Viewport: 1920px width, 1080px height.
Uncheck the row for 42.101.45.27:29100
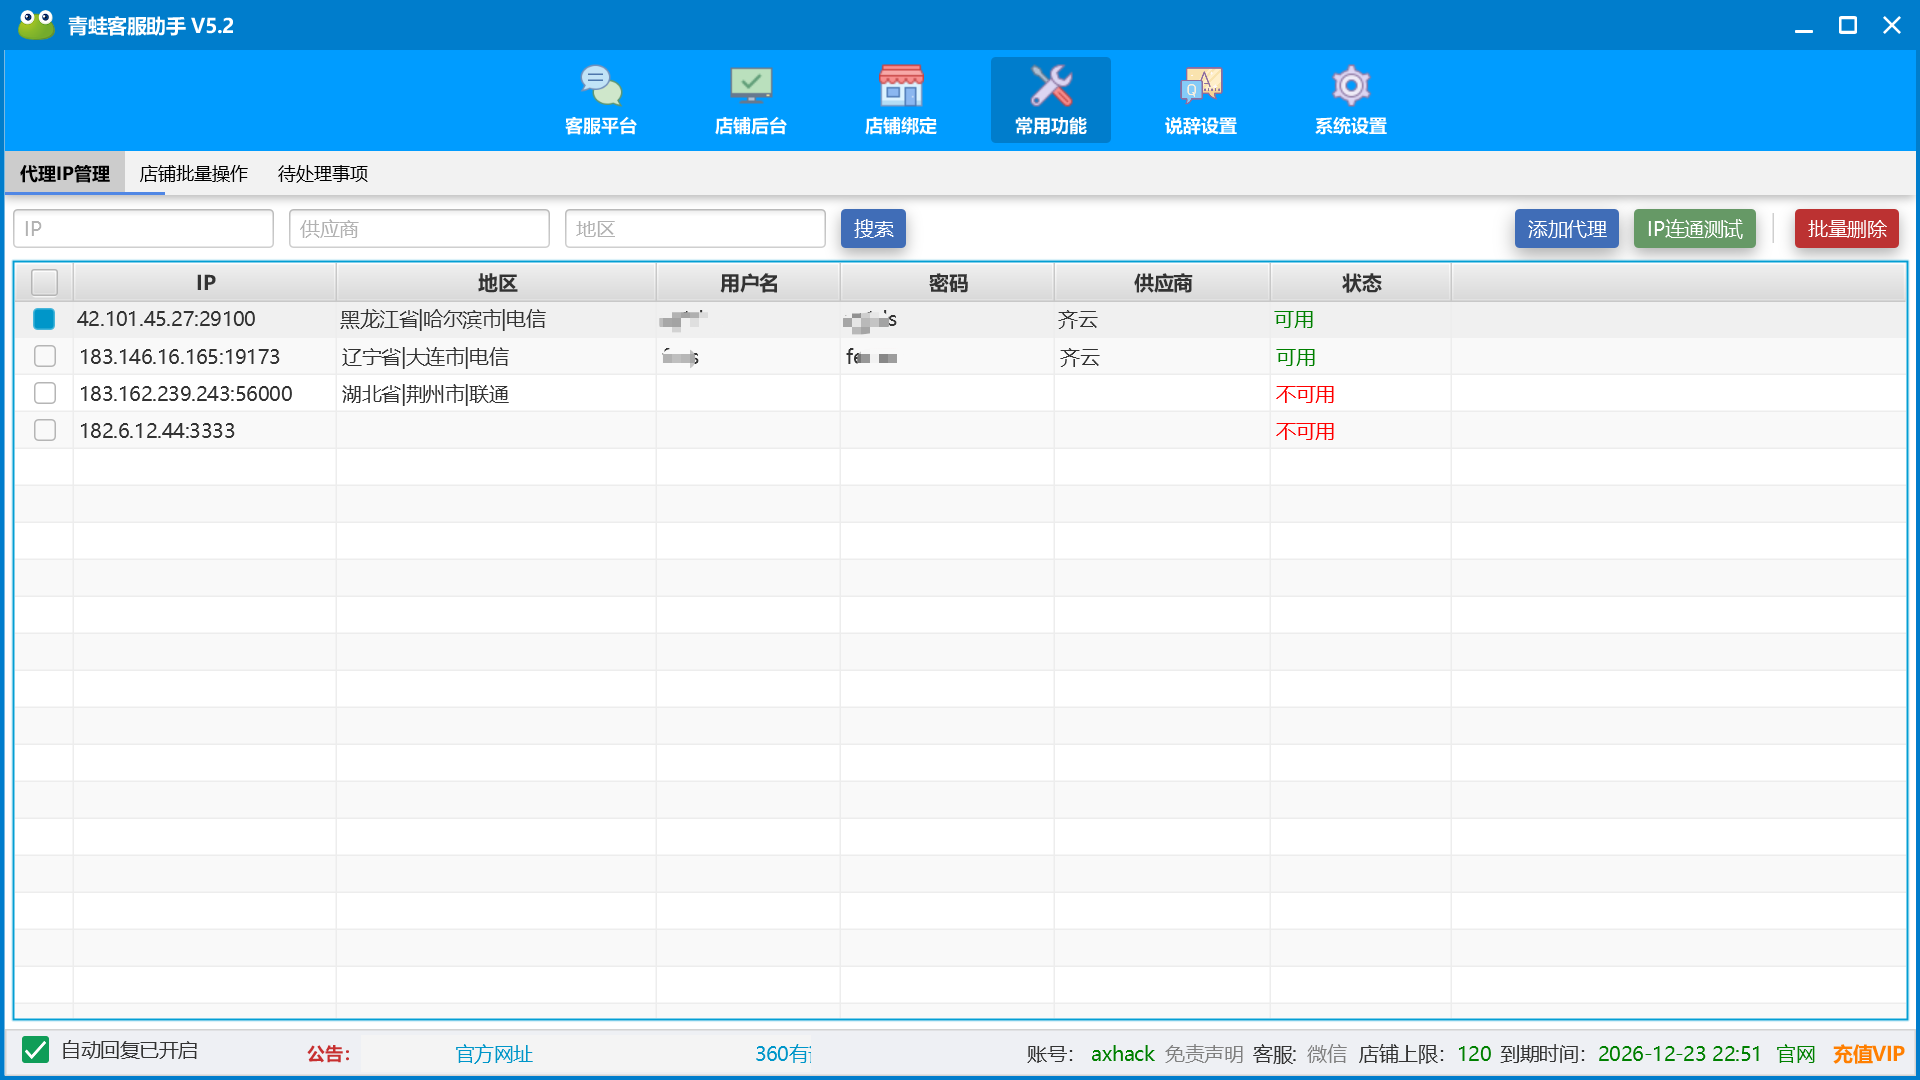coord(44,319)
